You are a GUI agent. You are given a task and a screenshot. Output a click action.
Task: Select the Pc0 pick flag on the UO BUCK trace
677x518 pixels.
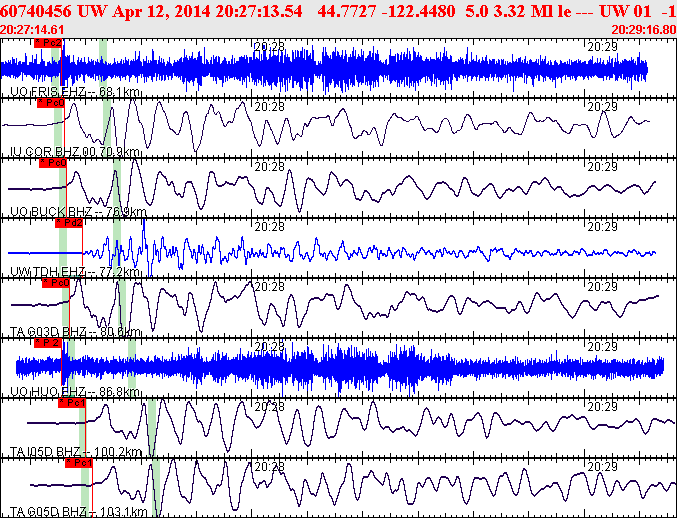click(x=53, y=163)
